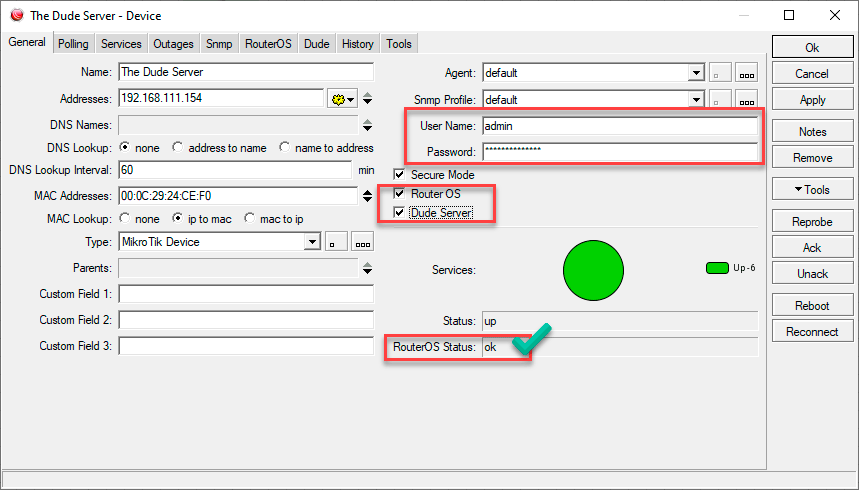Click the User Name field
The width and height of the screenshot is (859, 490).
tap(620, 126)
